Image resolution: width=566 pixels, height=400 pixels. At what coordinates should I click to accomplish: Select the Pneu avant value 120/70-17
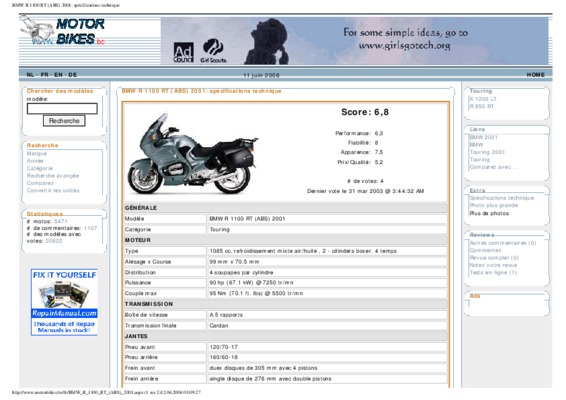pos(223,347)
